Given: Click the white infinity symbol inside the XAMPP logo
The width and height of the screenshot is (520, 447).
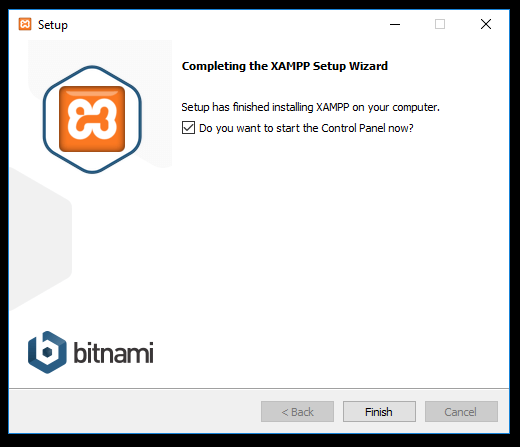Looking at the screenshot, I should [92, 119].
